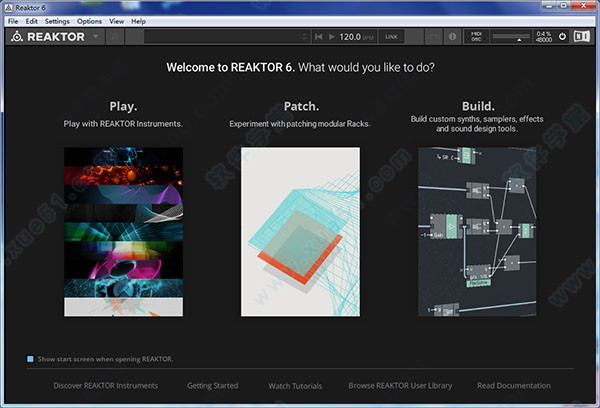This screenshot has width=600, height=408.
Task: Click the search magnifier icon in the toolbar
Action: pos(114,37)
